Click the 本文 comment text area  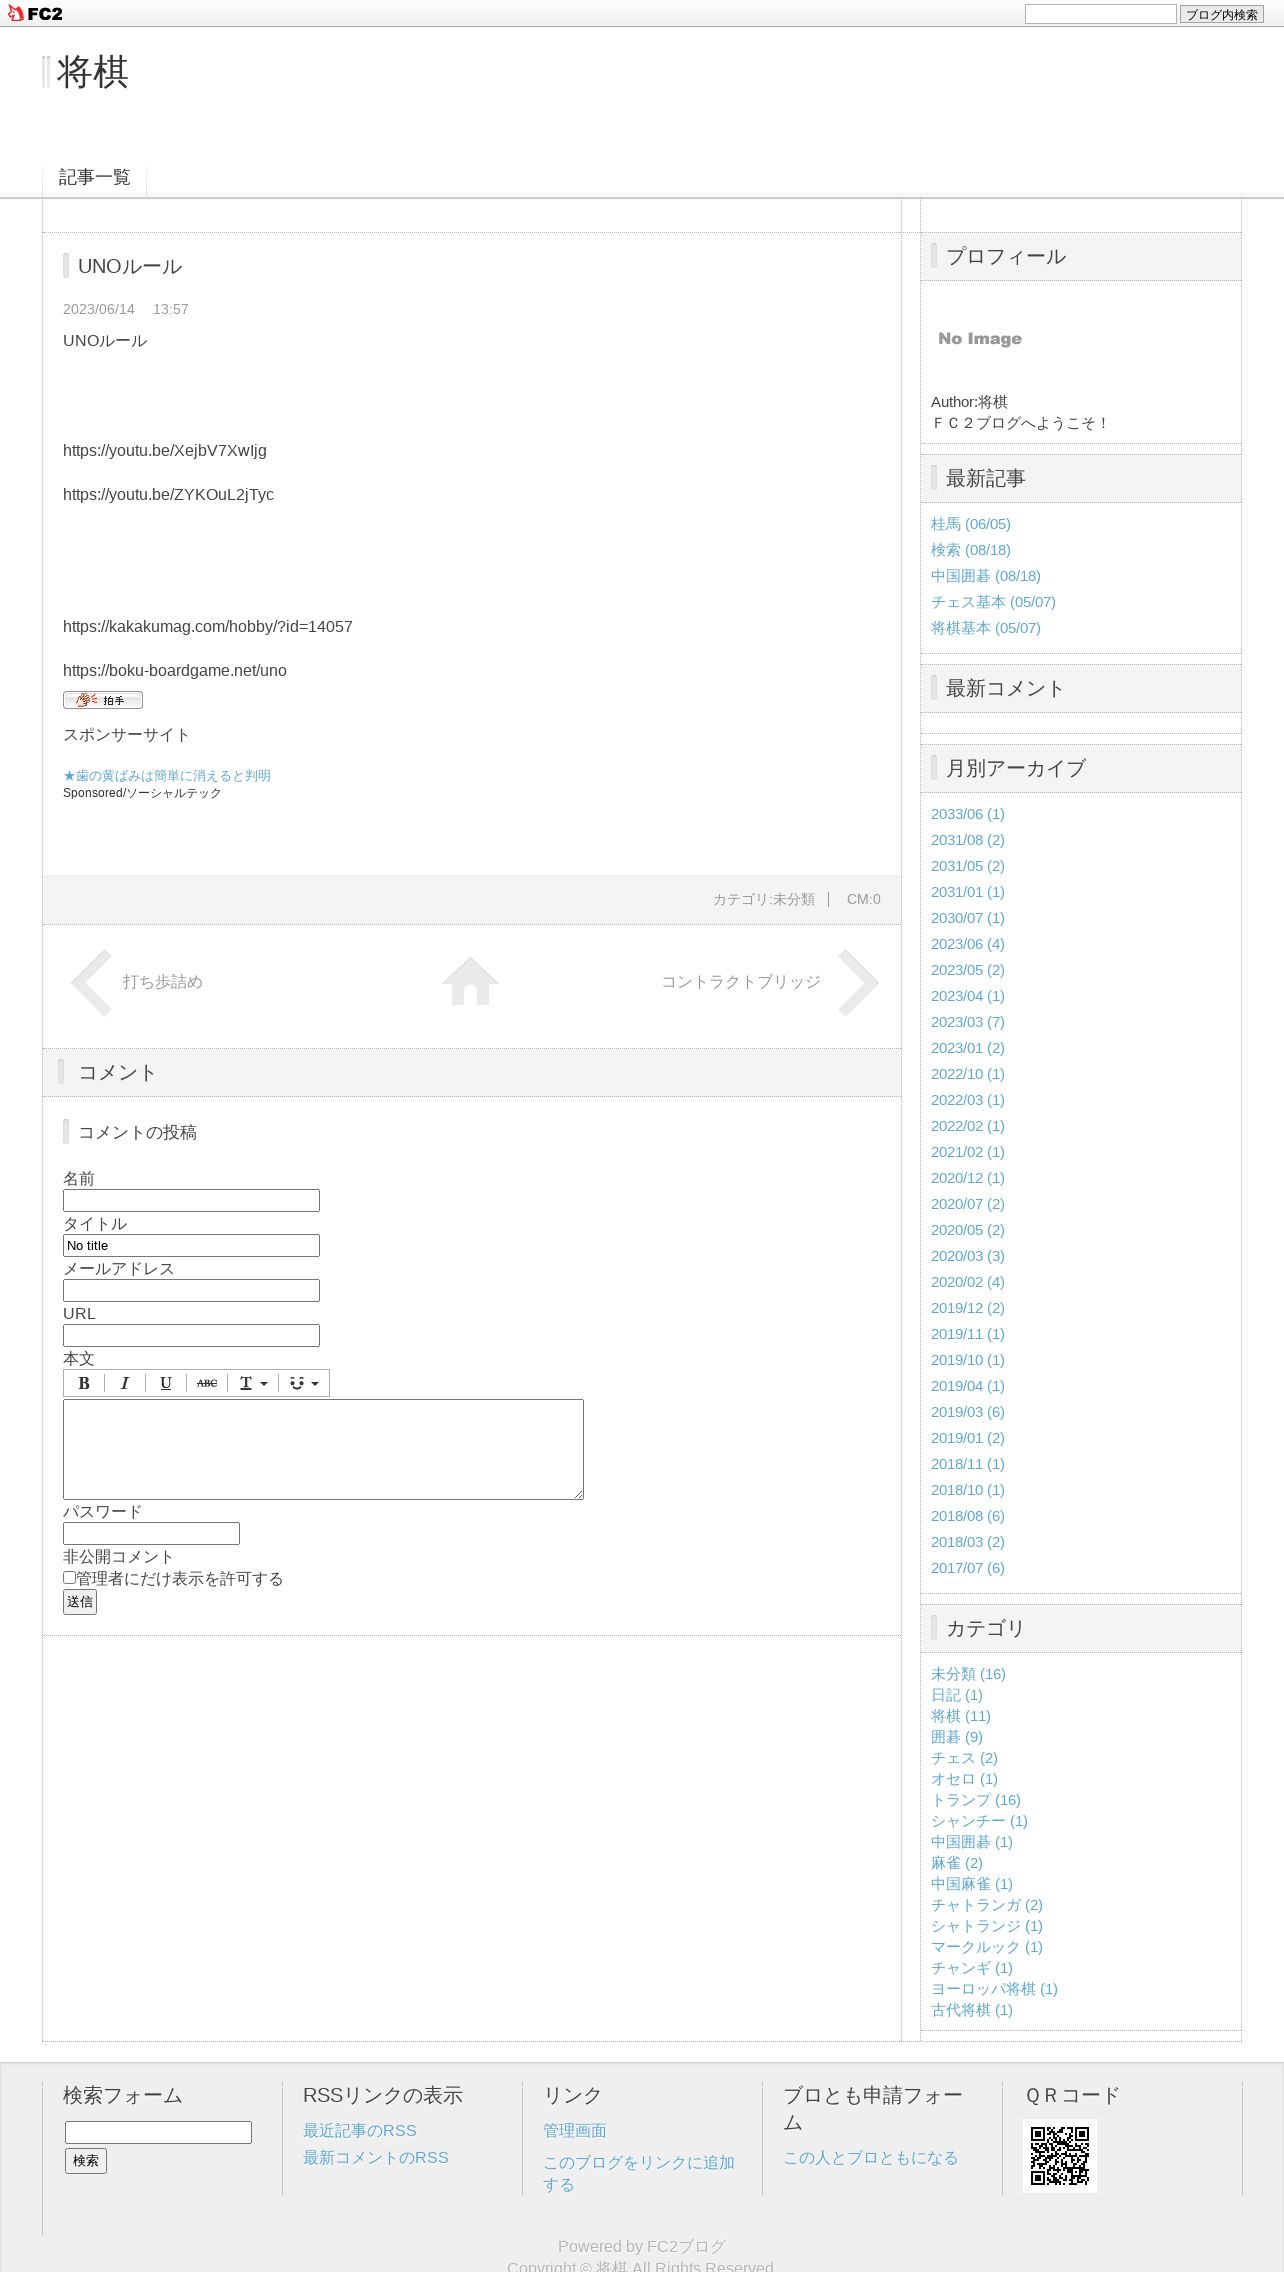point(323,1449)
